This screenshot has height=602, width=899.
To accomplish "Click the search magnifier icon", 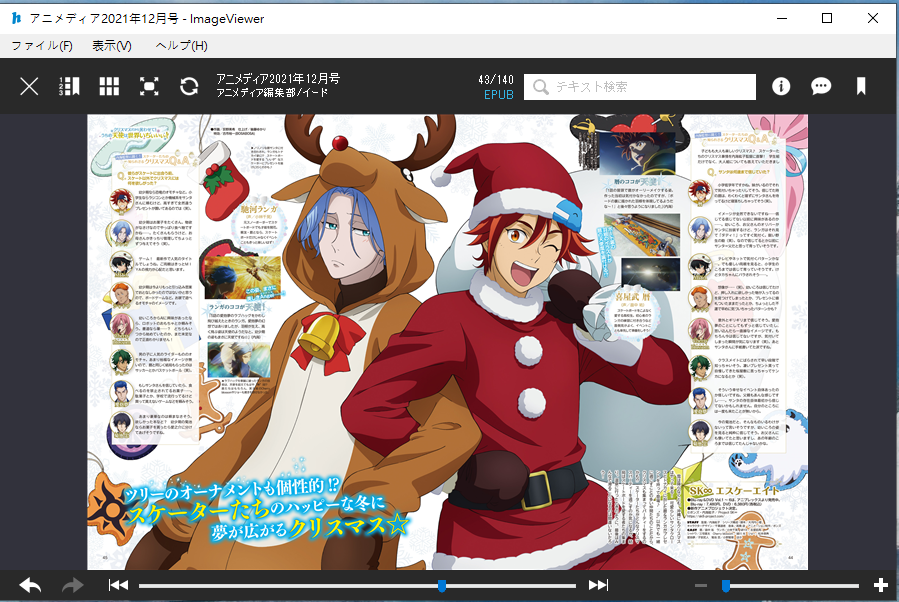I will click(x=540, y=87).
